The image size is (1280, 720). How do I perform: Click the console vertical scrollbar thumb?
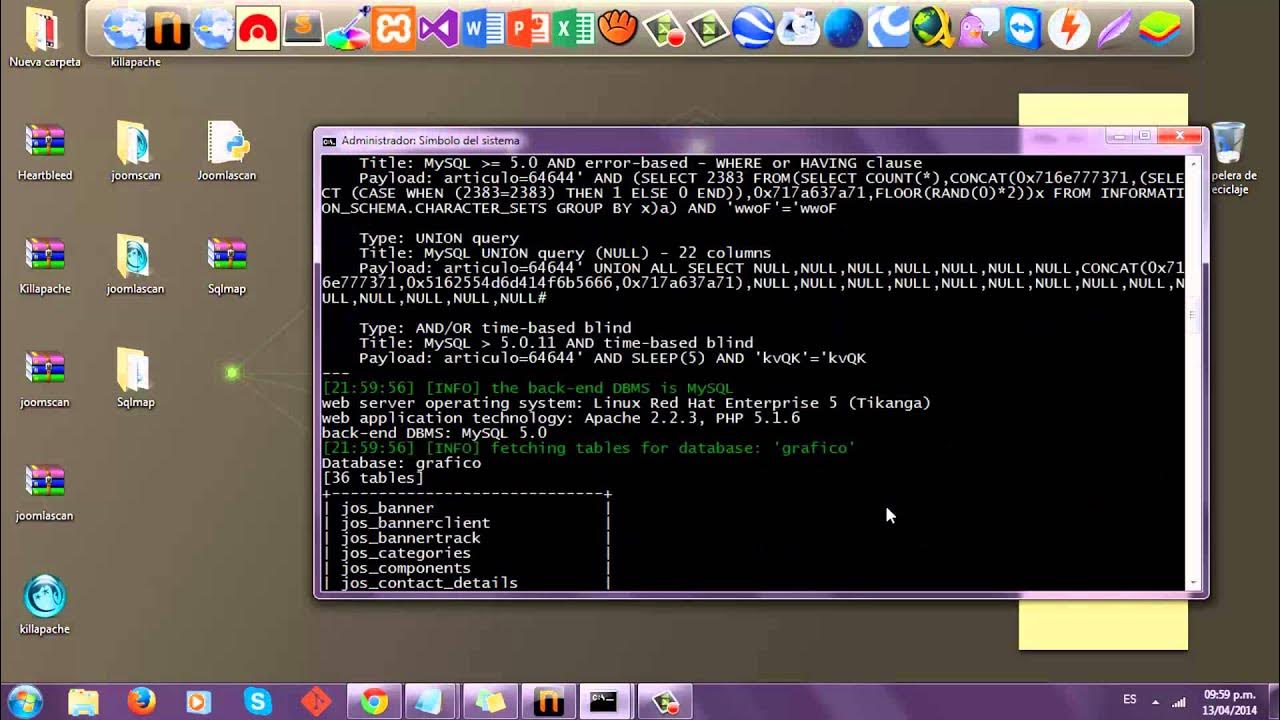pos(1192,315)
